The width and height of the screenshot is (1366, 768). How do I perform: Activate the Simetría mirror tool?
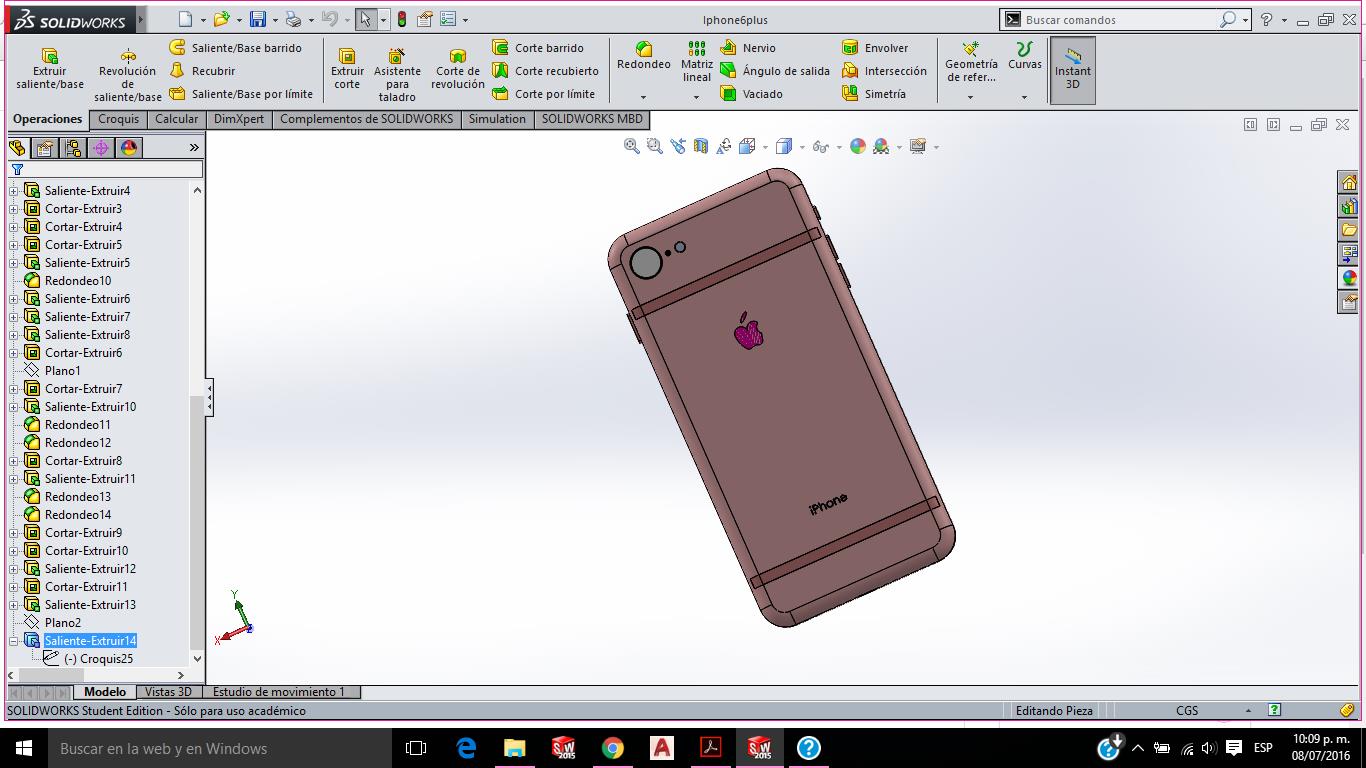tap(874, 94)
